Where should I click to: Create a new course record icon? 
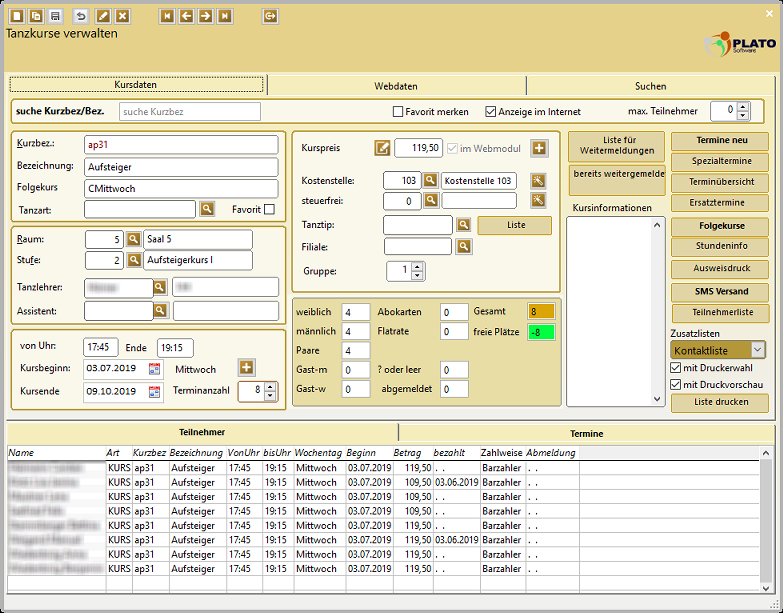coord(16,16)
